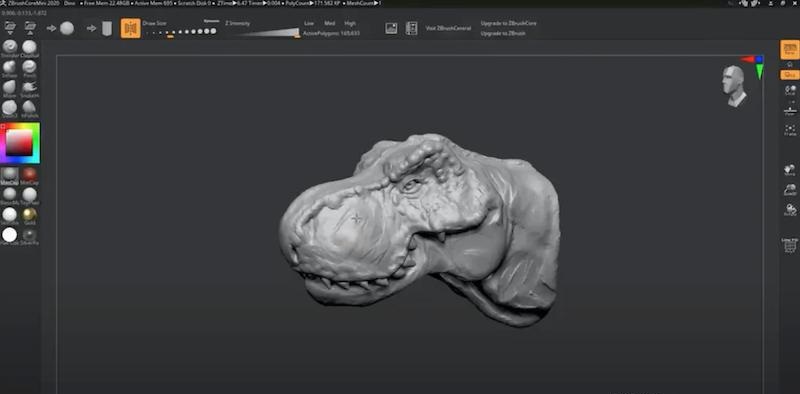Click the T-Rex head sculpture
This screenshot has height=394, width=800.
(x=419, y=230)
